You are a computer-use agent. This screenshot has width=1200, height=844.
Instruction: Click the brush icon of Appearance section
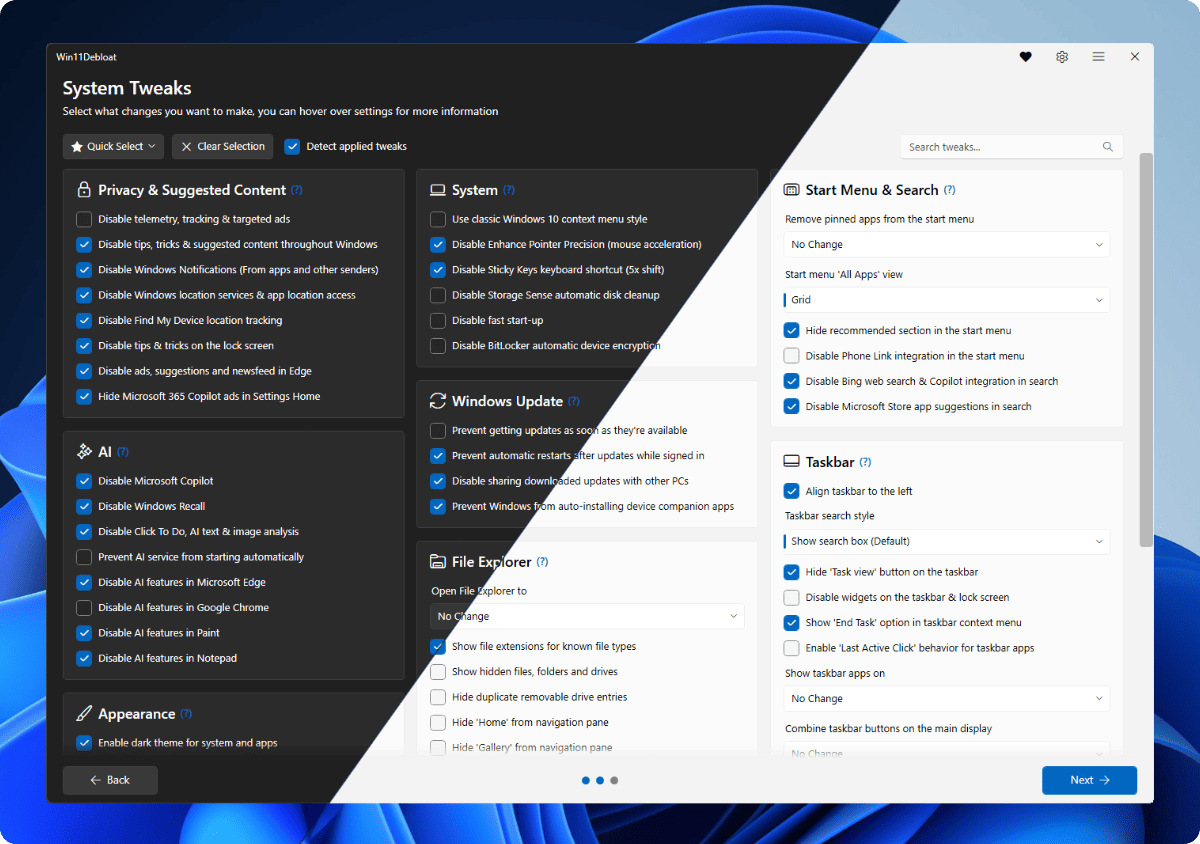point(84,714)
